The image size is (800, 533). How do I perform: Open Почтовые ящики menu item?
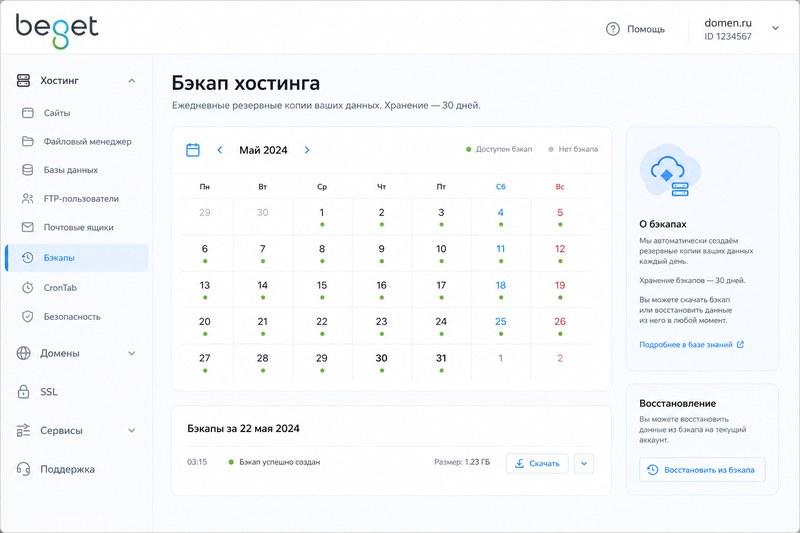(79, 227)
